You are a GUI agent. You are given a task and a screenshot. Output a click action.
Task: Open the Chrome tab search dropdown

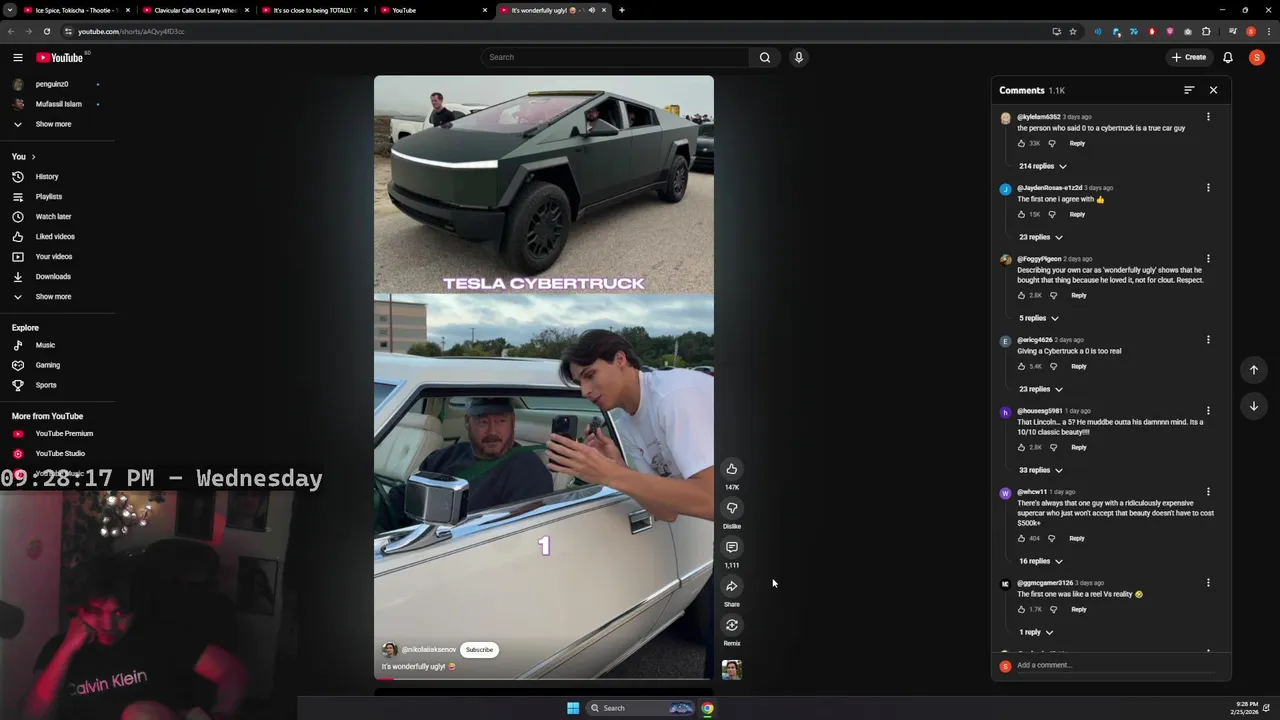[x=9, y=10]
